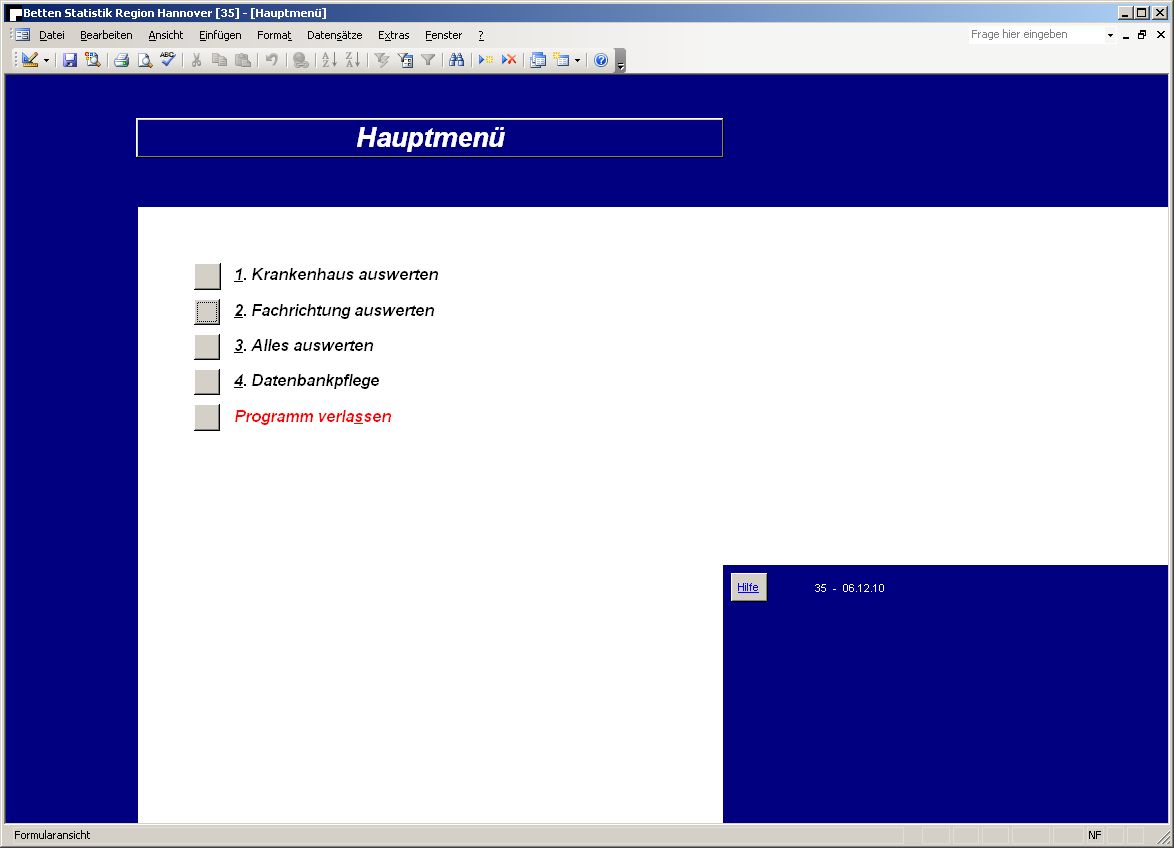Click the blue Help question mark icon

(x=600, y=61)
